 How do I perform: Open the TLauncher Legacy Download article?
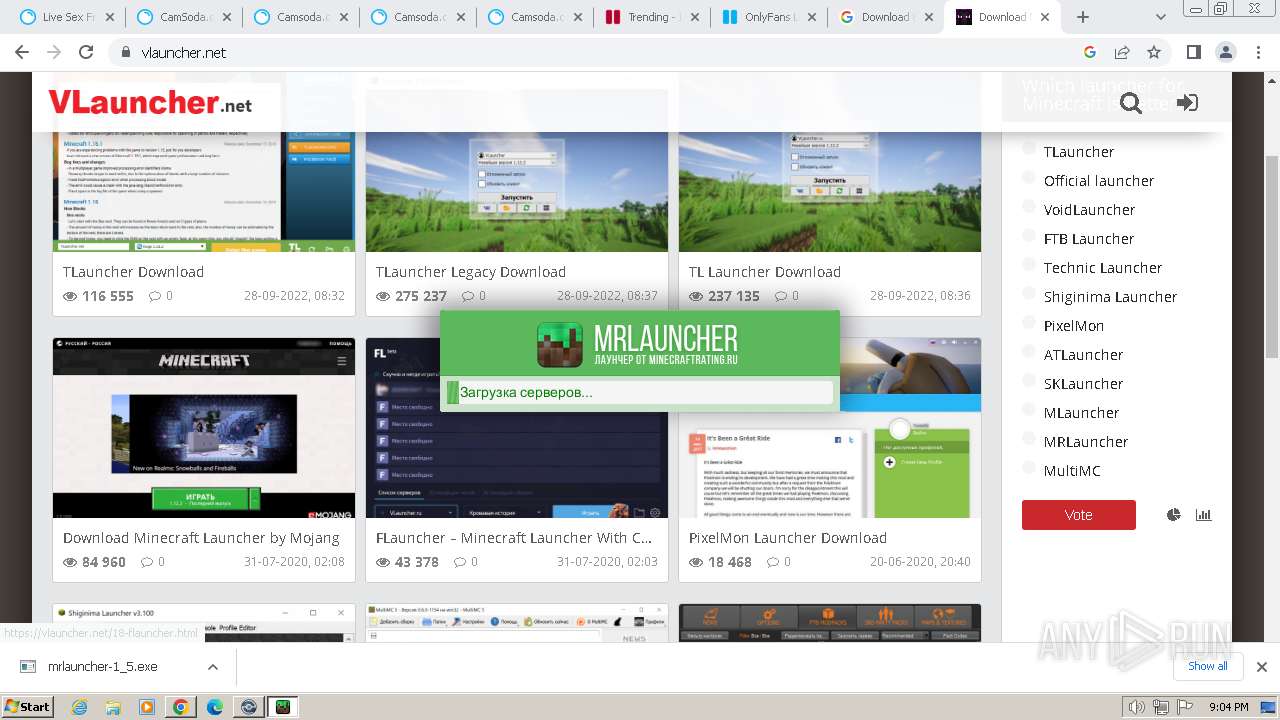coord(471,272)
